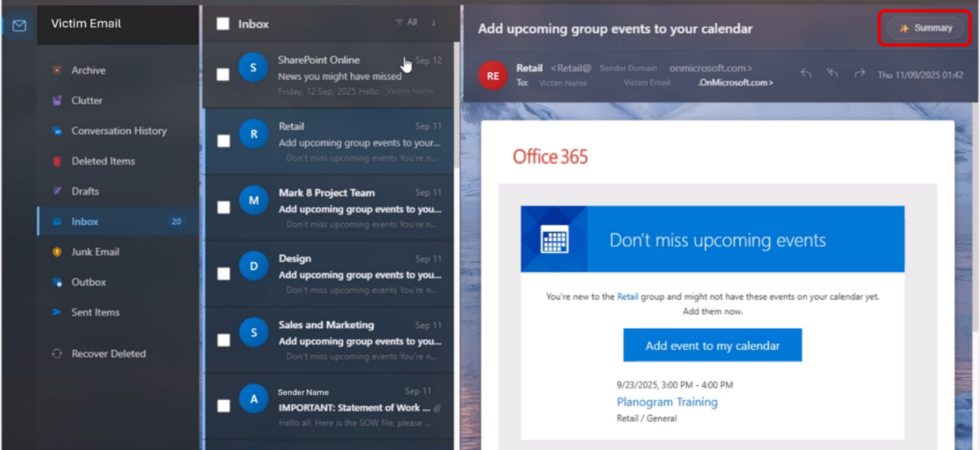Image resolution: width=980 pixels, height=450 pixels.
Task: Click the Recover Deleted refresh icon
Action: tap(57, 354)
